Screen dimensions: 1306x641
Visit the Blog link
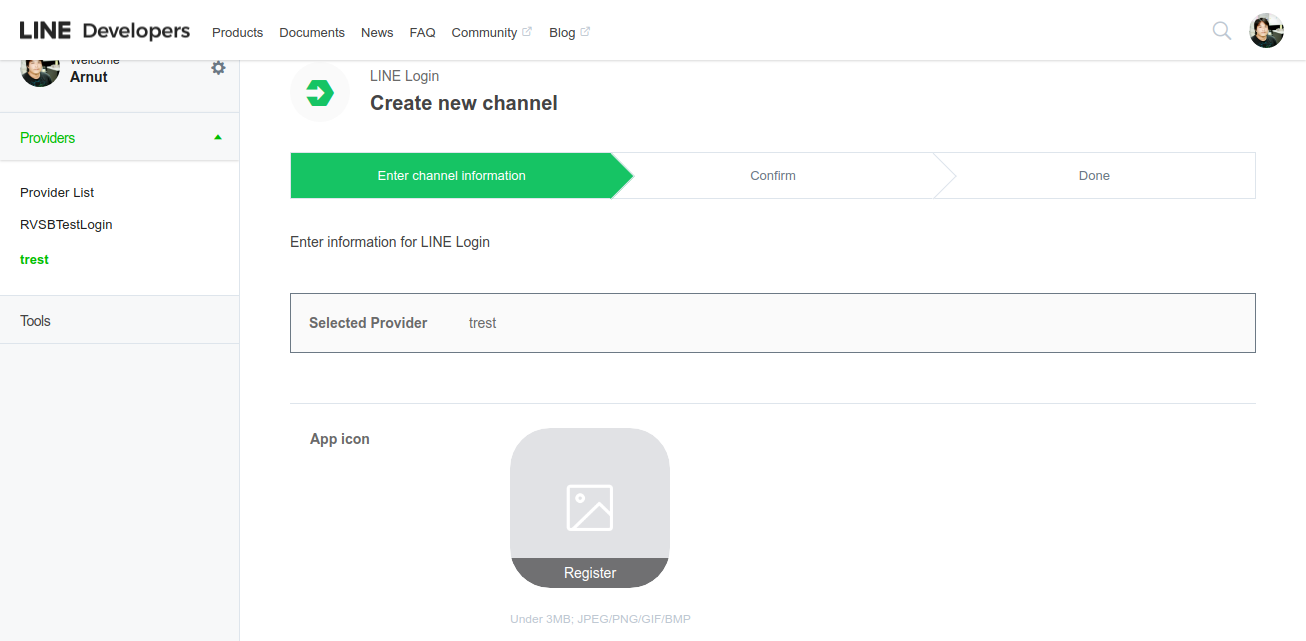[x=562, y=33]
